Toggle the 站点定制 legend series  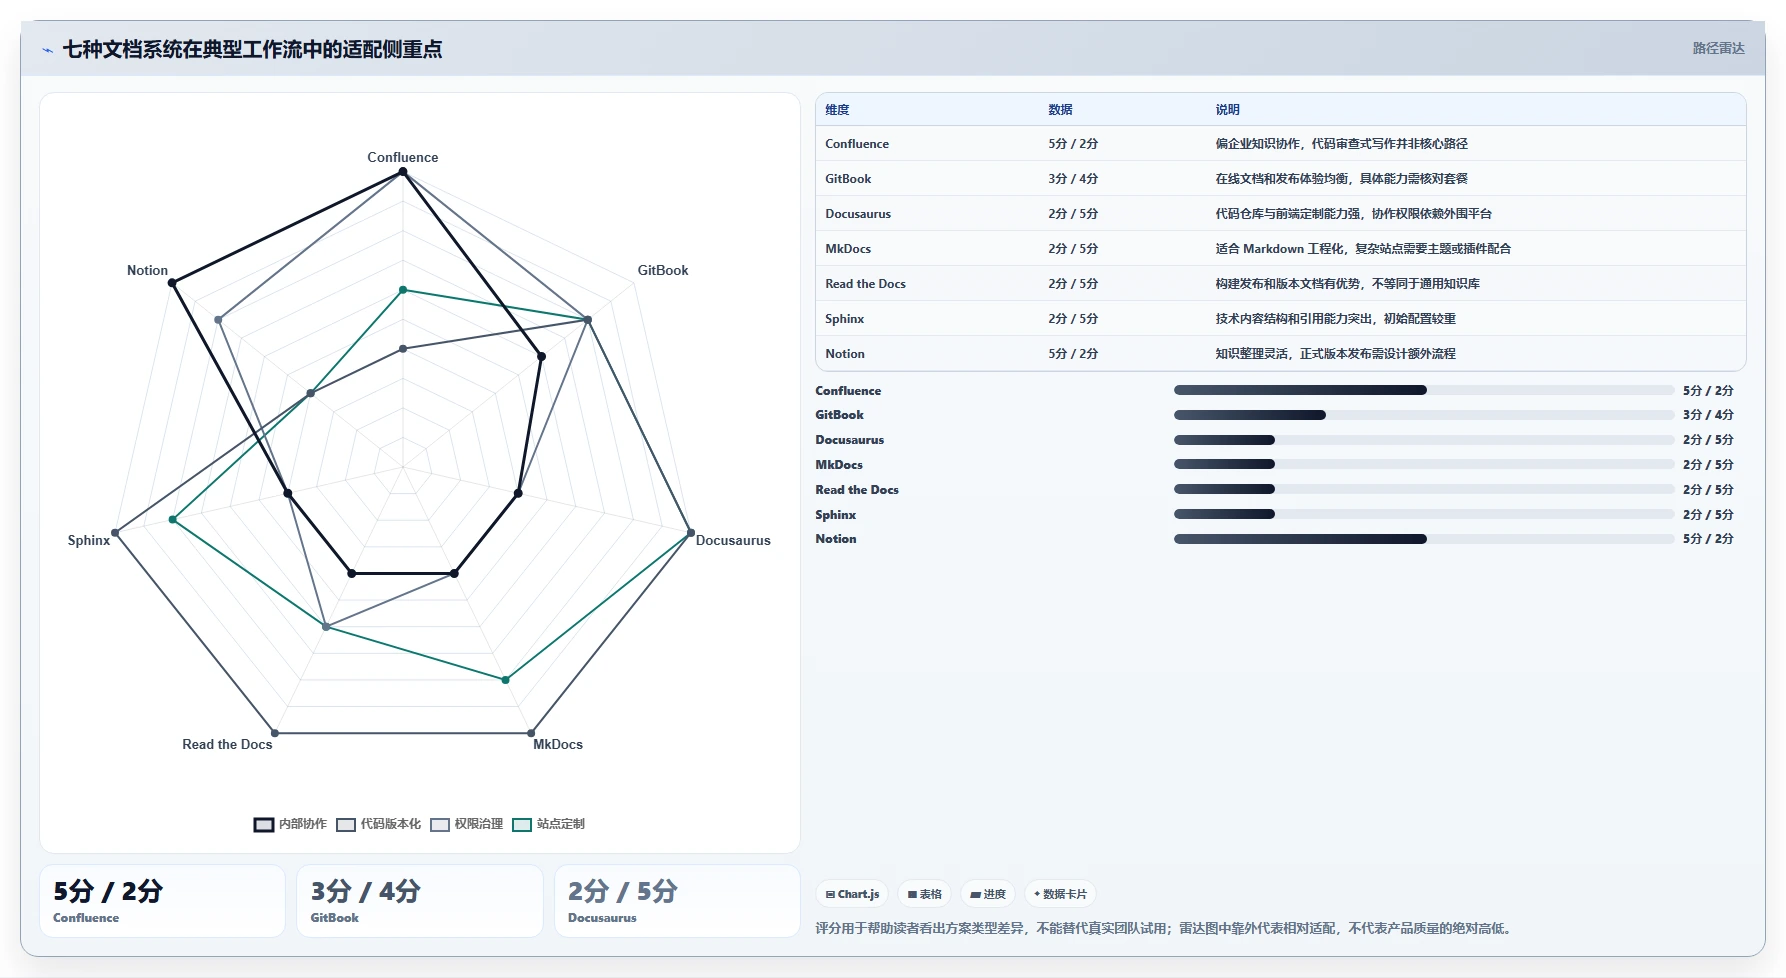pos(549,824)
